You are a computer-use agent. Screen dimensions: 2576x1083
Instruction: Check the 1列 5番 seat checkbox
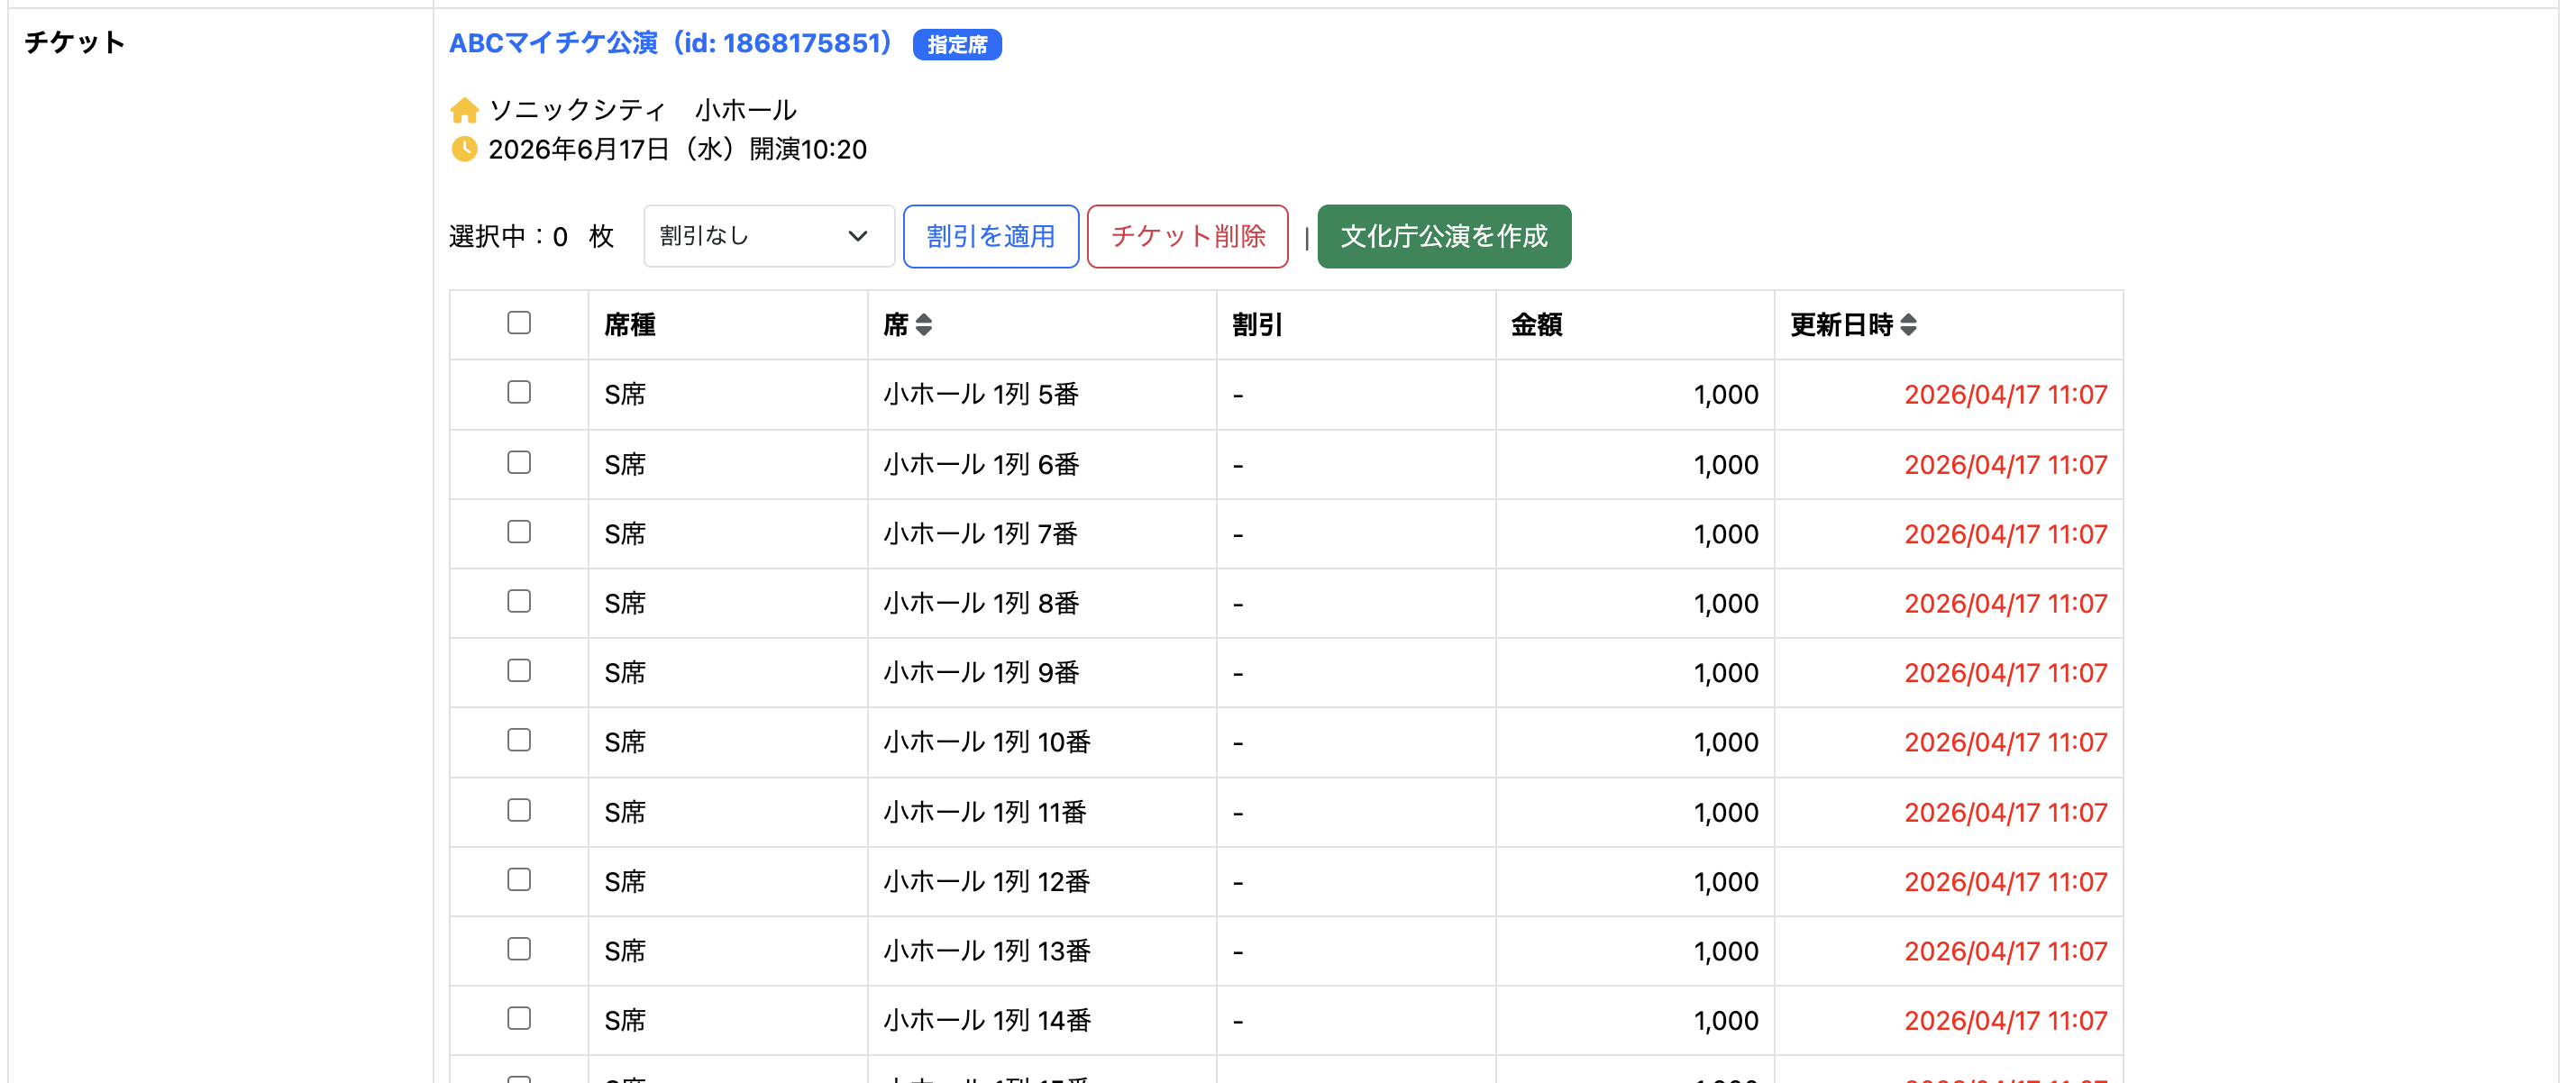coord(519,392)
